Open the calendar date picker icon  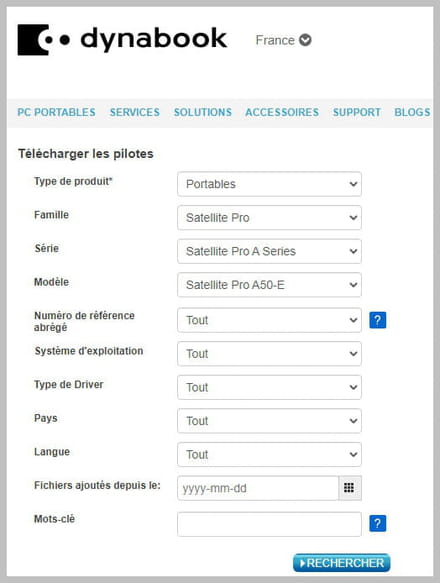[x=349, y=487]
